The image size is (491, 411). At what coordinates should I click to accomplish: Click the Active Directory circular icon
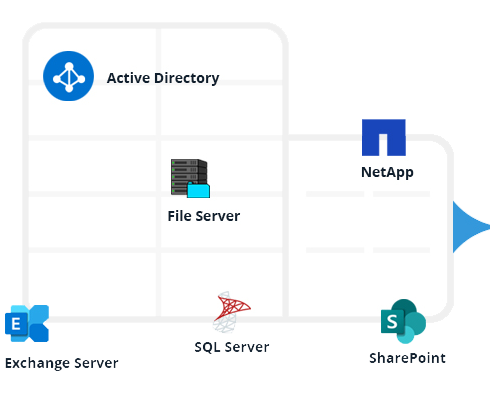point(68,76)
